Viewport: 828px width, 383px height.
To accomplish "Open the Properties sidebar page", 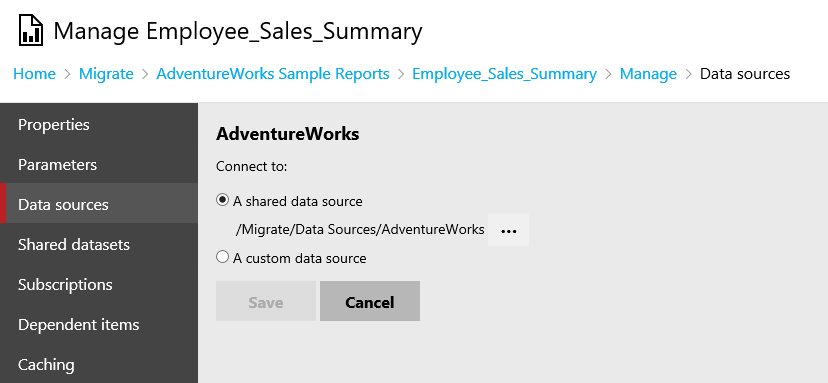I will [99, 125].
